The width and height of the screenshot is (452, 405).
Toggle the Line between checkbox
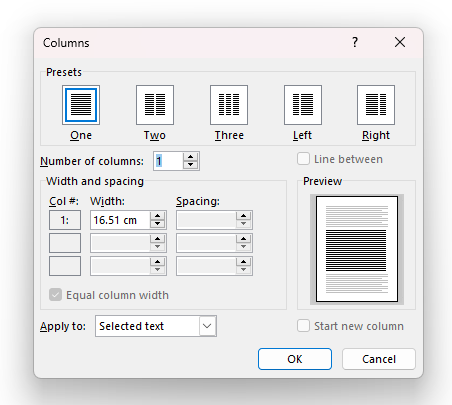point(303,159)
